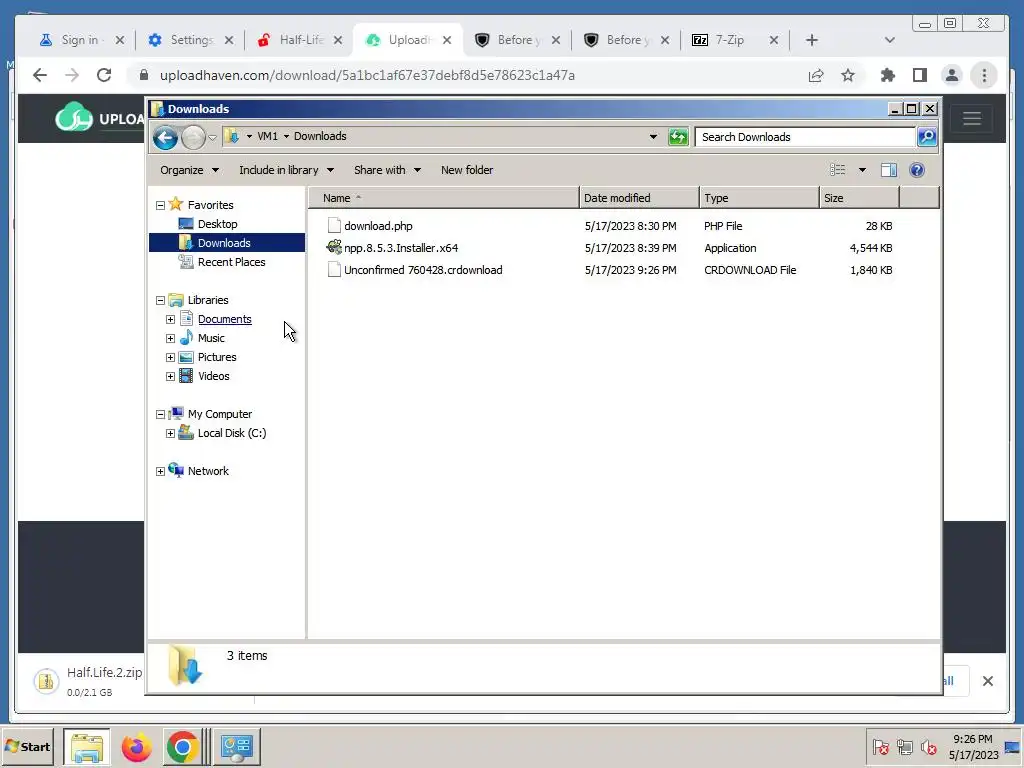Sort by the Type column header
The width and height of the screenshot is (1024, 768).
tap(760, 198)
